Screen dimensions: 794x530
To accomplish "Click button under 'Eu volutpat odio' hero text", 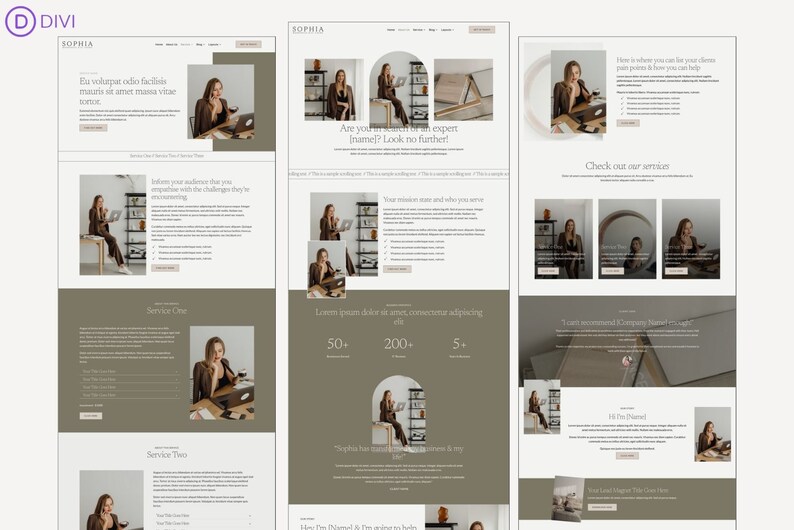I will 93,128.
